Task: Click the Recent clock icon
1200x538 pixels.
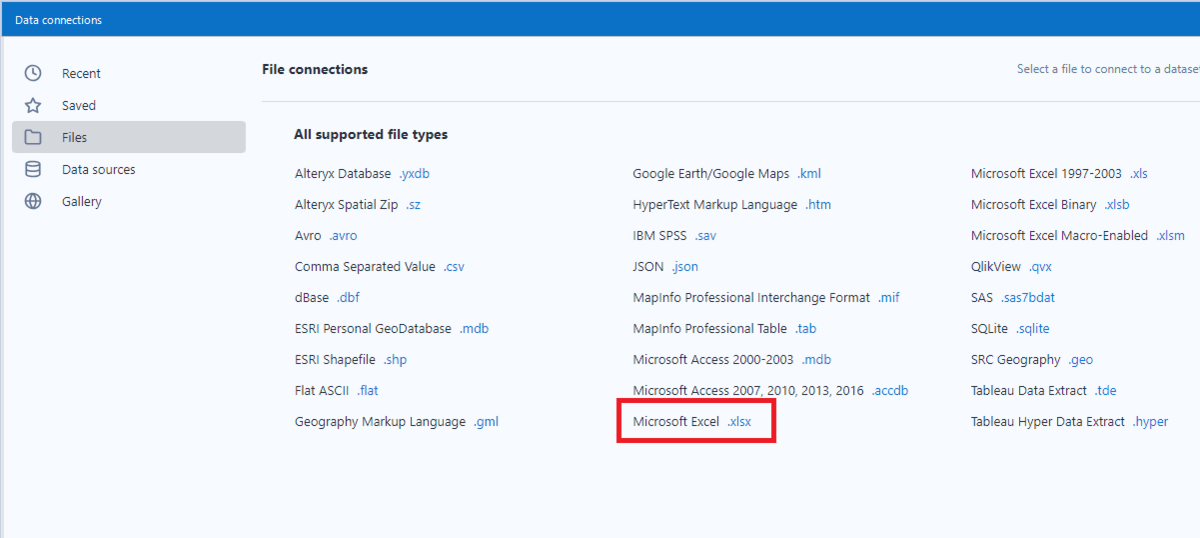Action: [x=33, y=73]
